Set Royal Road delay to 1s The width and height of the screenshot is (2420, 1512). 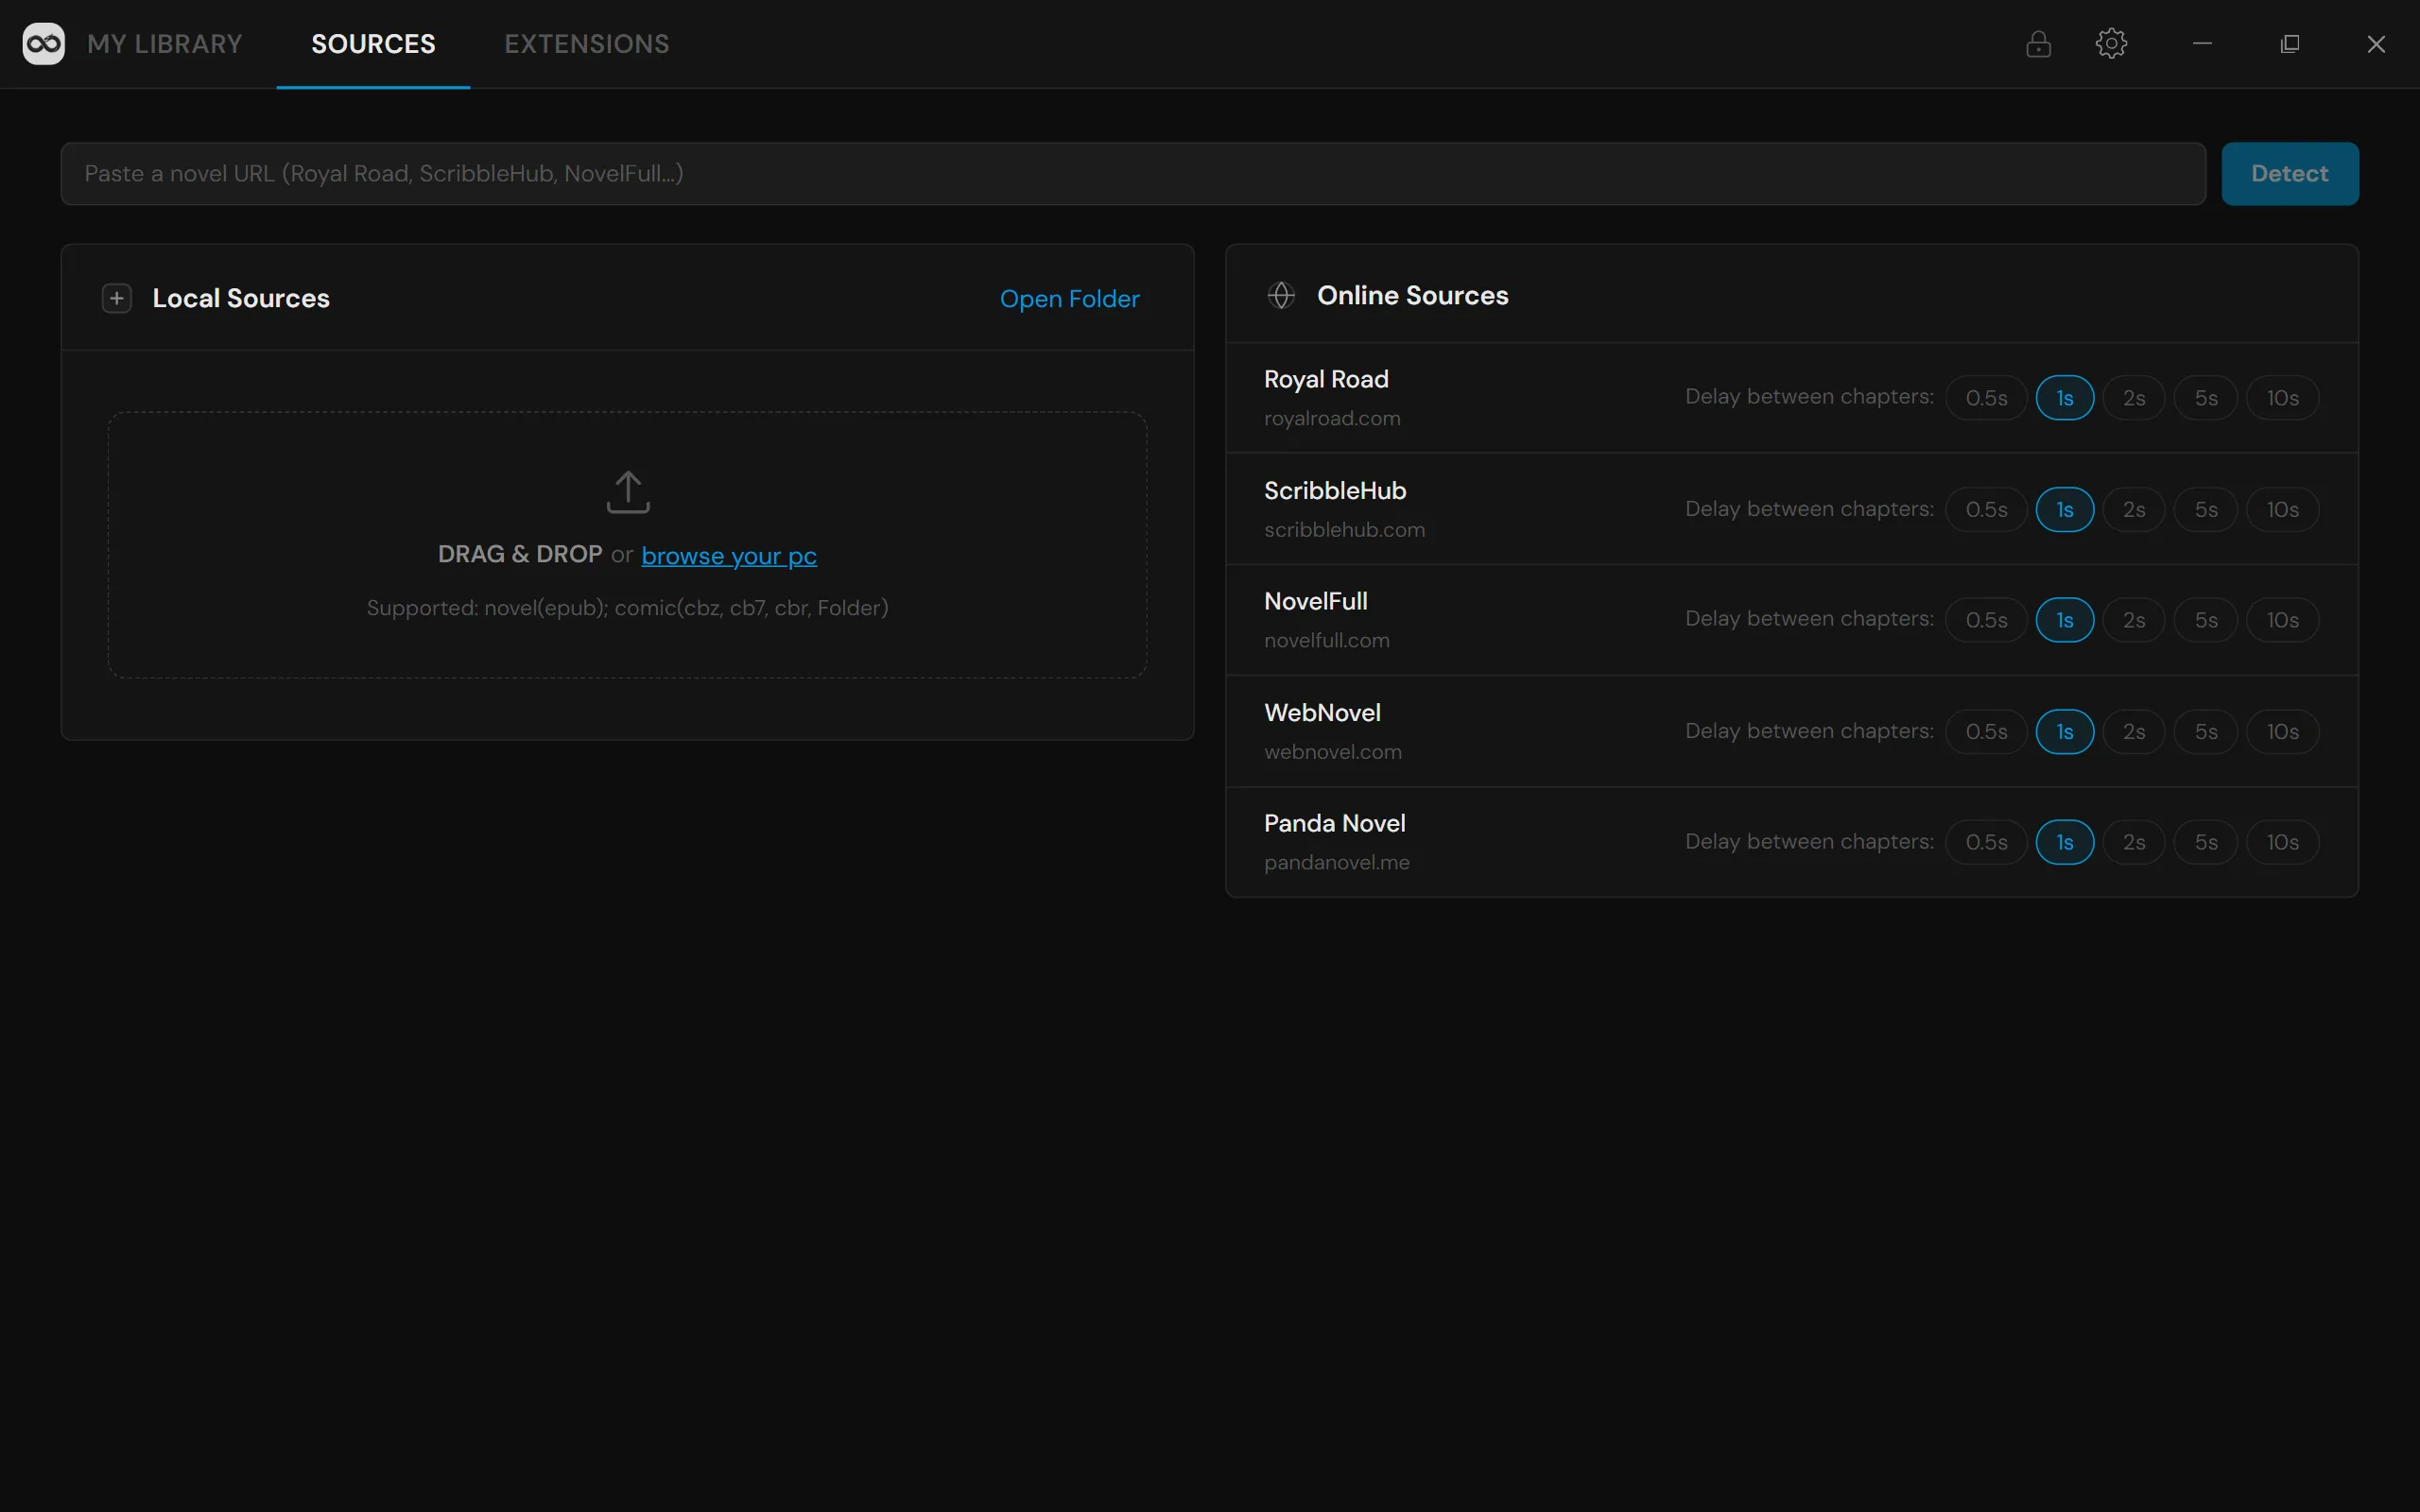pyautogui.click(x=2064, y=398)
